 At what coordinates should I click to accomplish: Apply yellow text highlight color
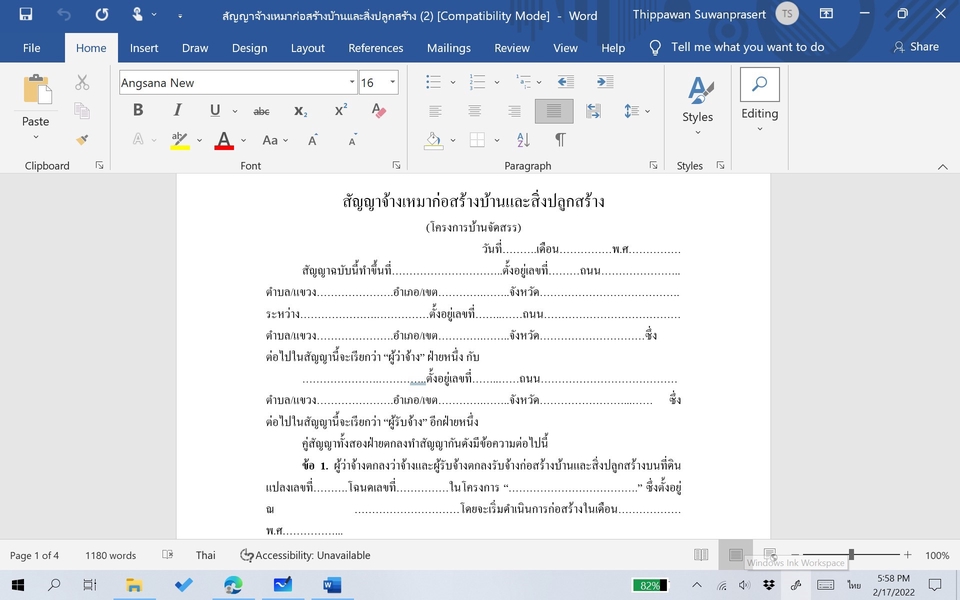click(179, 140)
